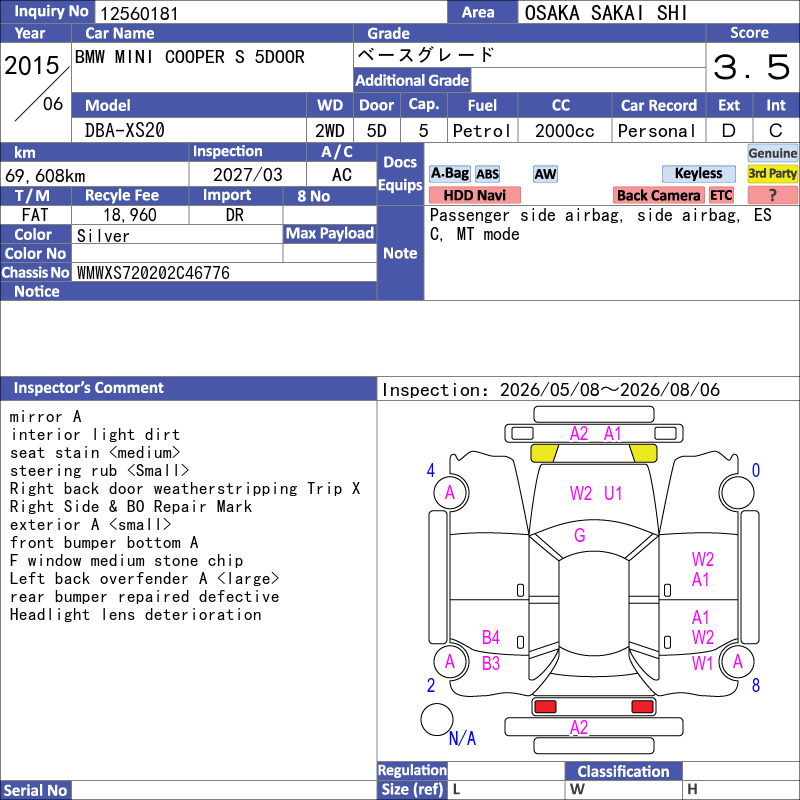Image resolution: width=800 pixels, height=800 pixels.
Task: Click 'rear bumper repaired defective' comment
Action: (x=144, y=597)
